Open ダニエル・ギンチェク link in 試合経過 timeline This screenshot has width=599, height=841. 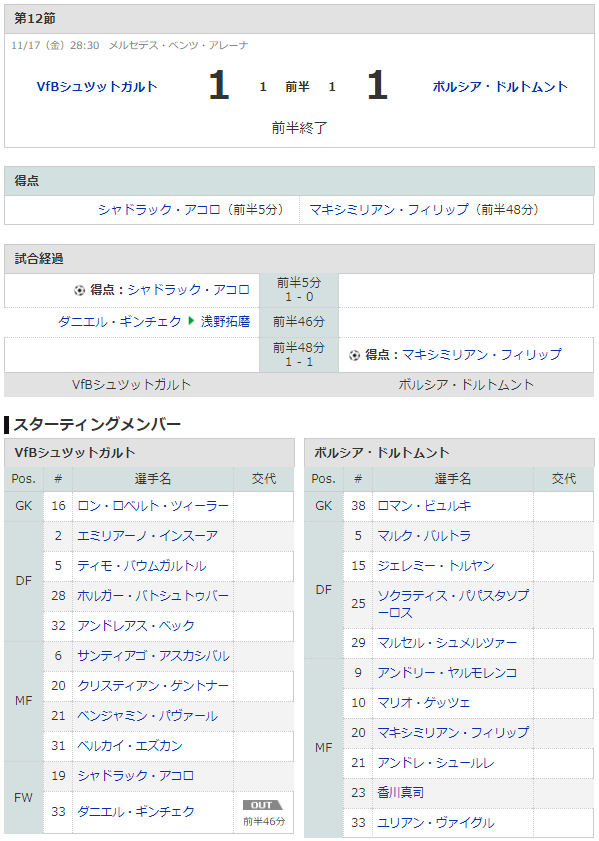(120, 321)
